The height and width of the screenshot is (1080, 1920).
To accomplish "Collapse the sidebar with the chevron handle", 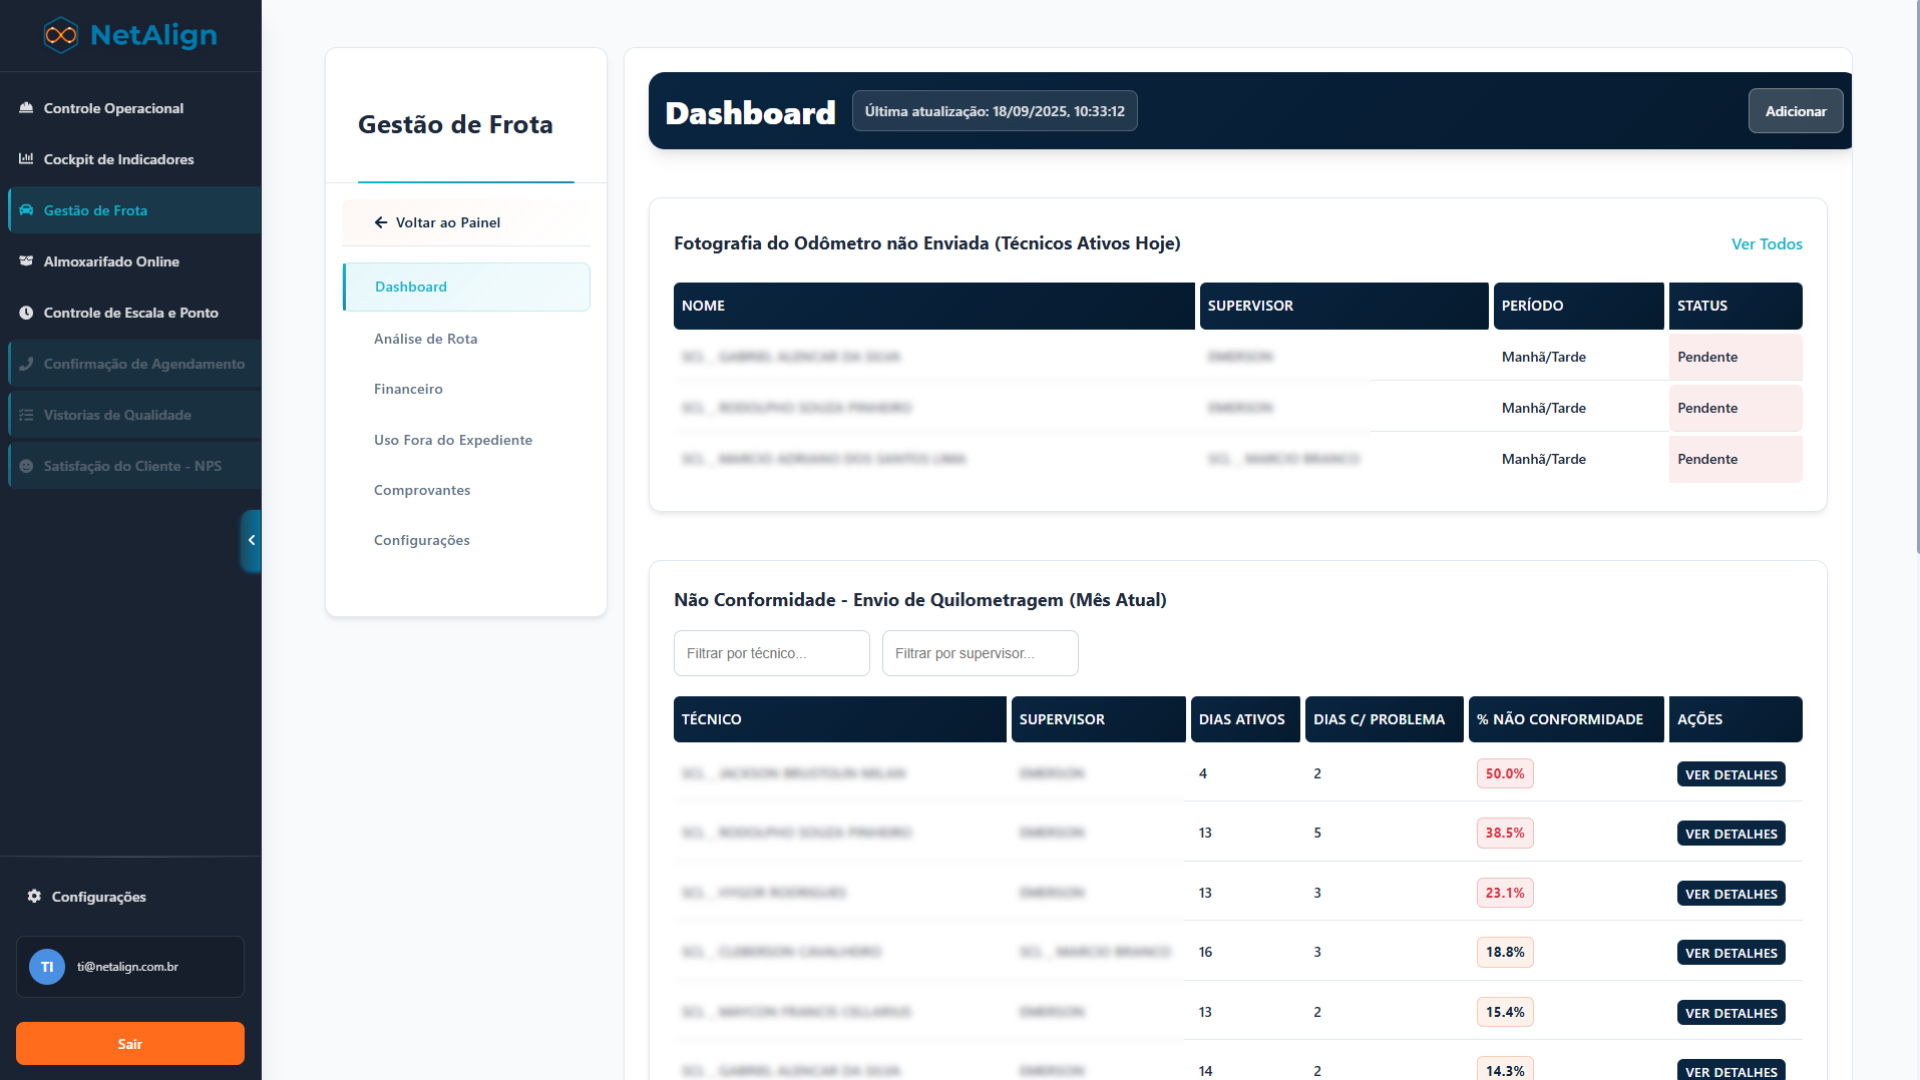I will 251,540.
